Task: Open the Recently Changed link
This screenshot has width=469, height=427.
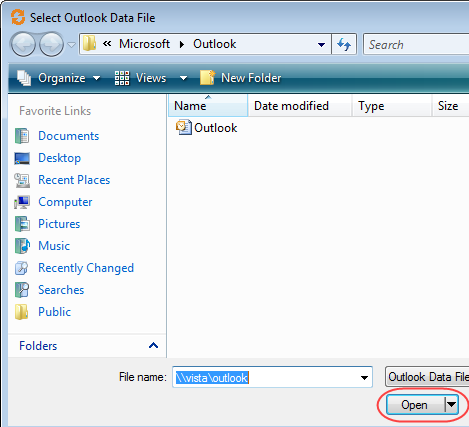Action: click(x=86, y=268)
